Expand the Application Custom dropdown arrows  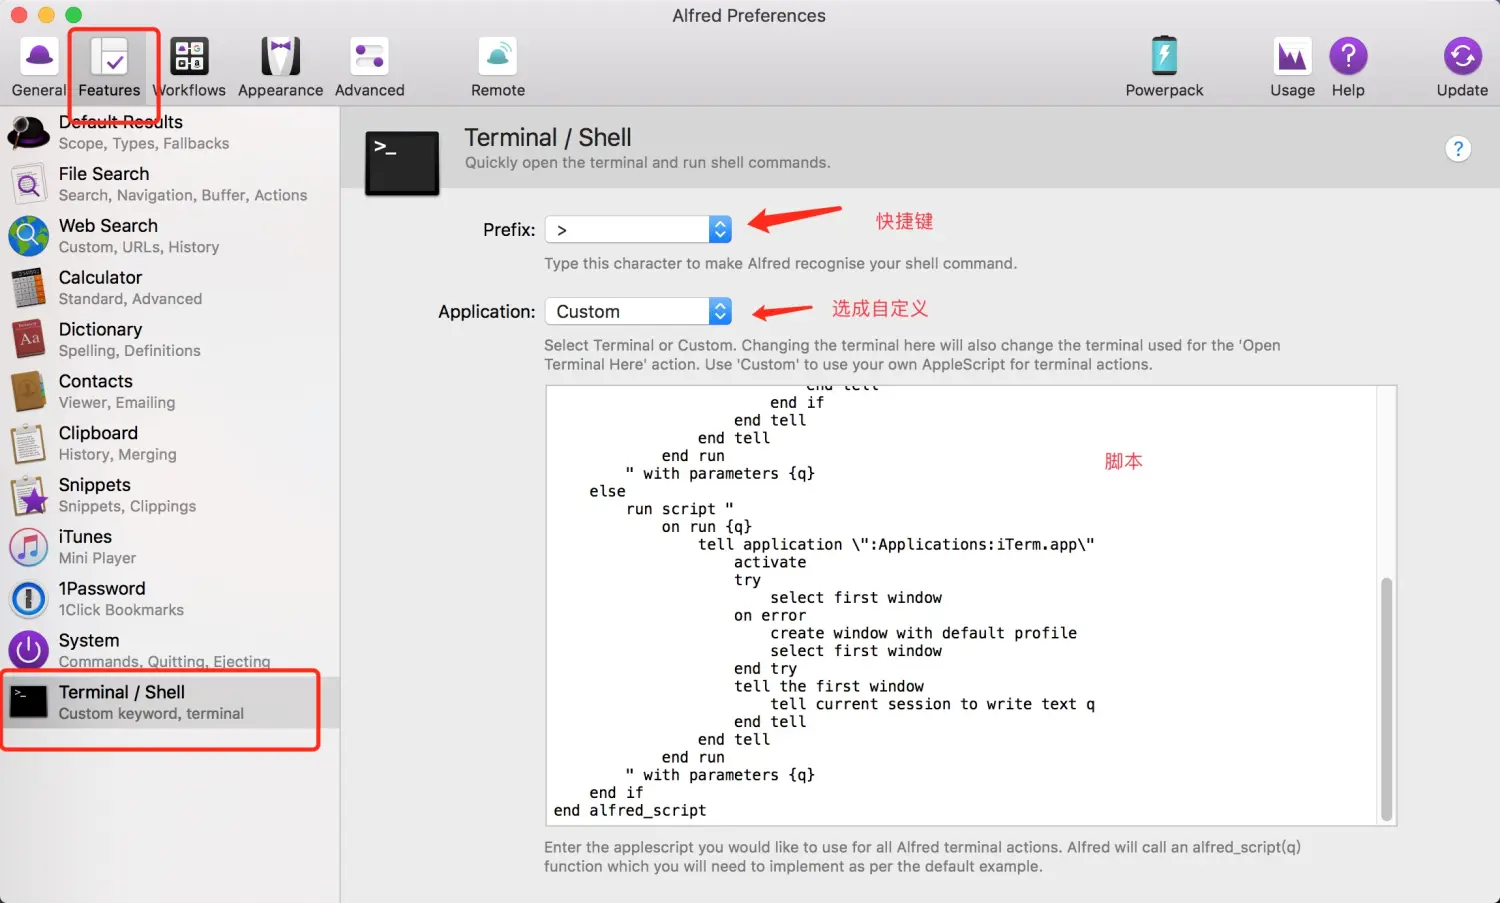720,311
